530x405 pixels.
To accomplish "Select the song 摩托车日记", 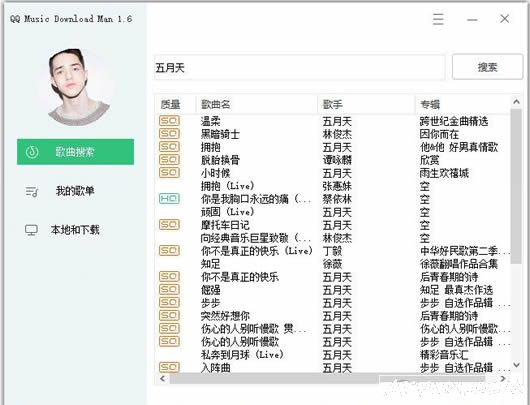I will (x=225, y=225).
